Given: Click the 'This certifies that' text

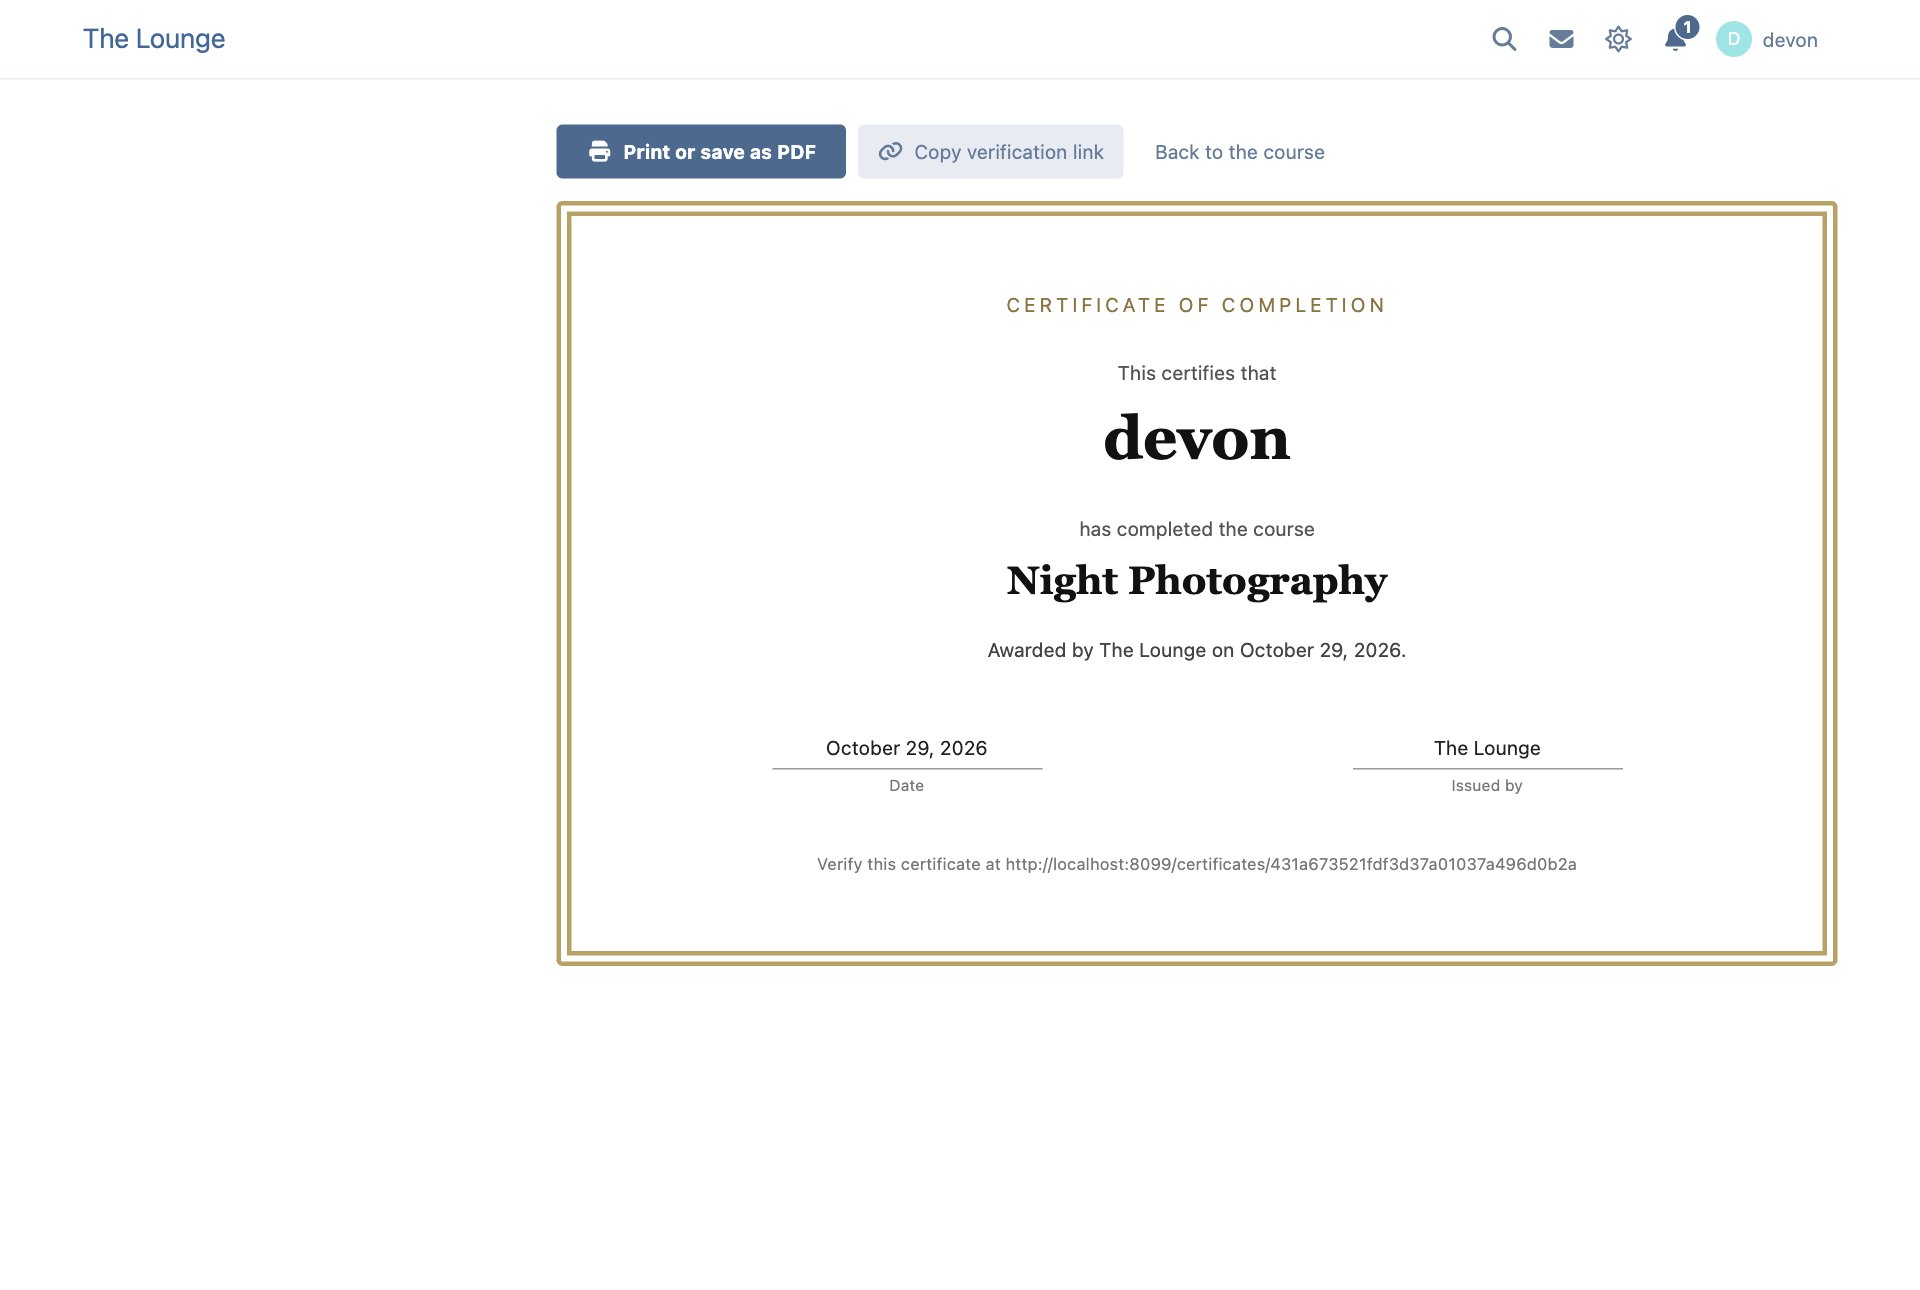Looking at the screenshot, I should point(1196,373).
